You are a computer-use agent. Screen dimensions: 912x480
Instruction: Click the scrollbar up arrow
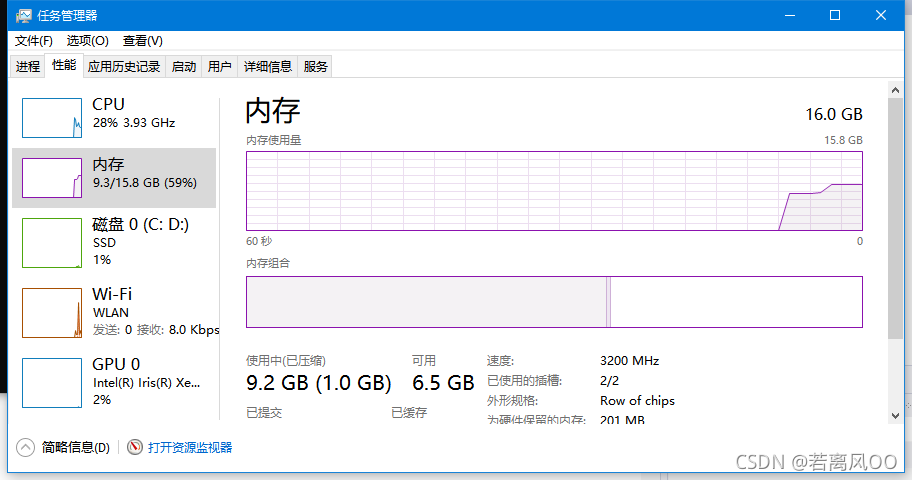tap(895, 90)
